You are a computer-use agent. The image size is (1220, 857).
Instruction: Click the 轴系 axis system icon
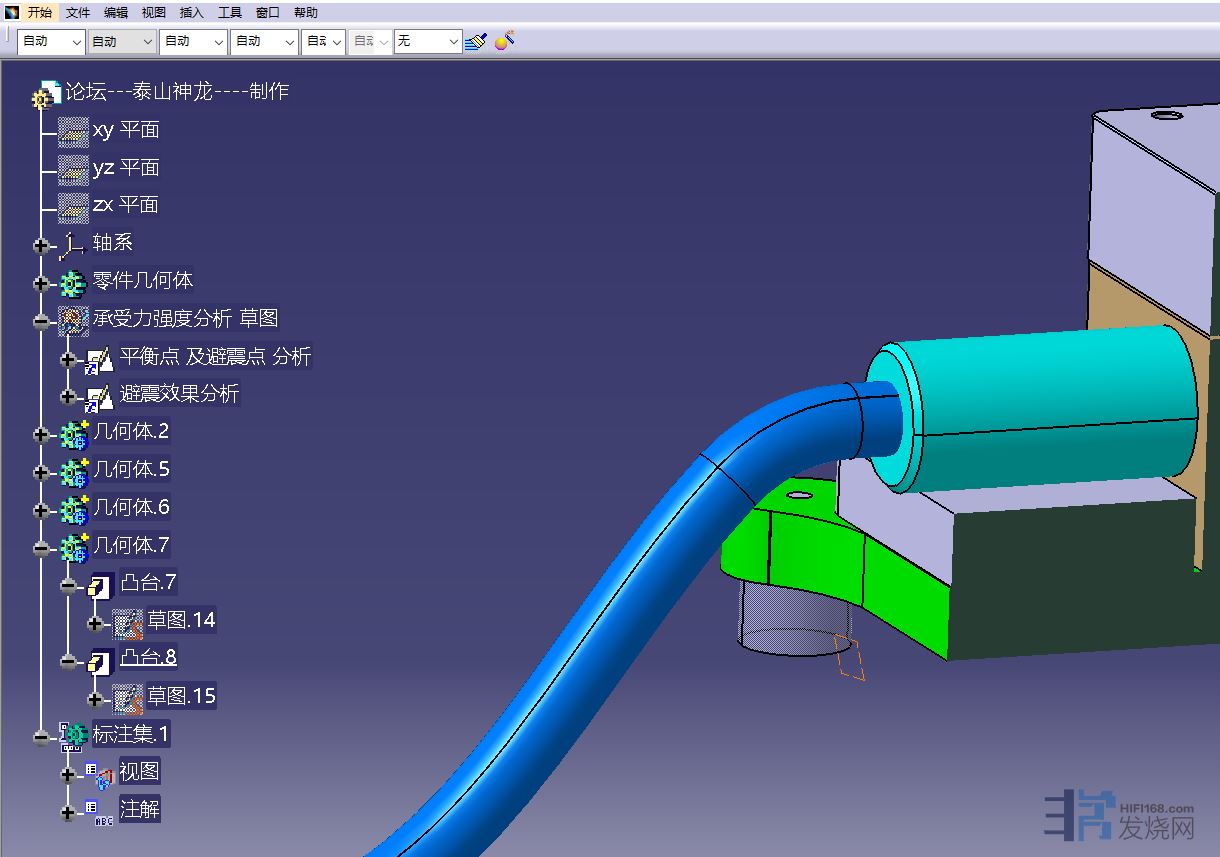[72, 244]
